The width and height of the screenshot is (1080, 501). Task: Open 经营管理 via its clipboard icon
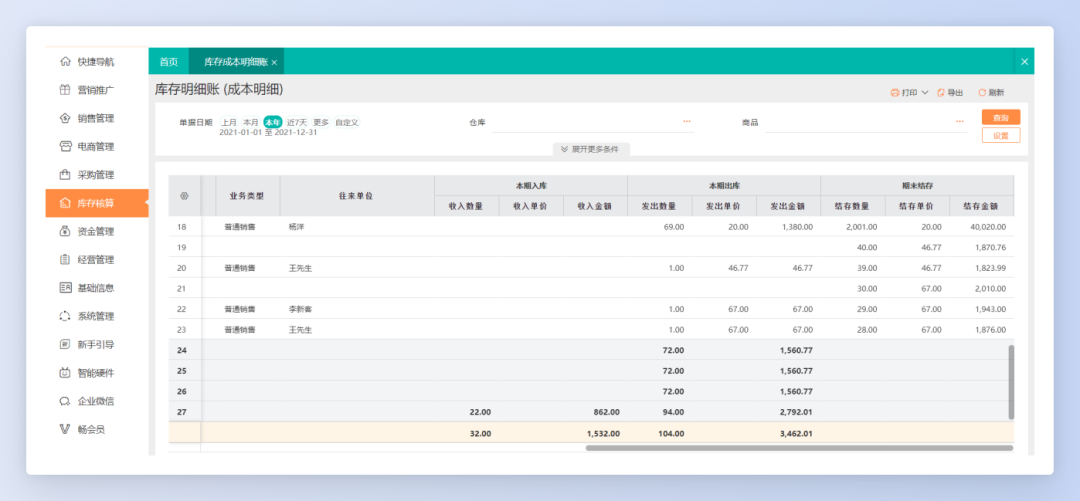65,259
